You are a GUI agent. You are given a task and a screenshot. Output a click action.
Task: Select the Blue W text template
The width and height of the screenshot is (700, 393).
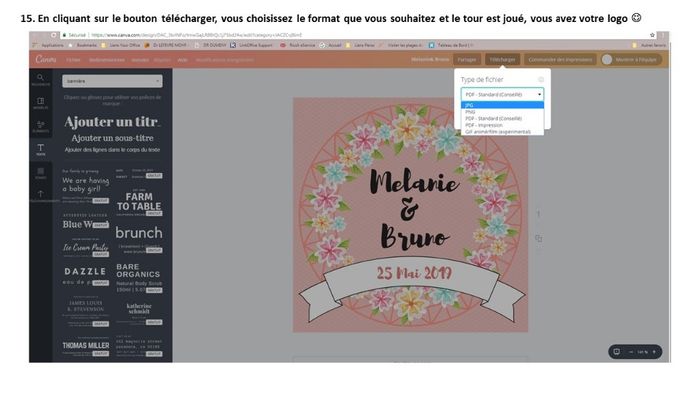pos(85,222)
